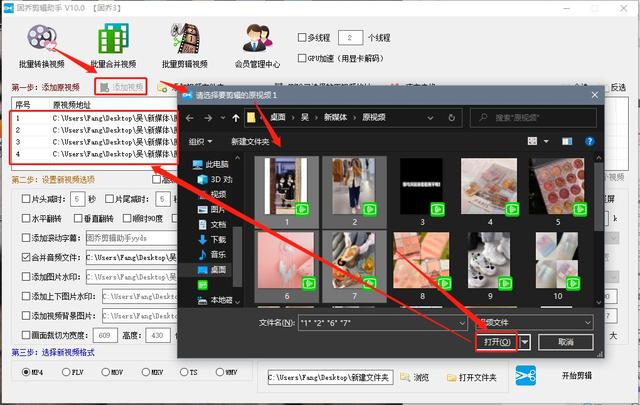Enable the 垂直翻转 checkbox
This screenshot has width=640, height=405.
pyautogui.click(x=78, y=218)
